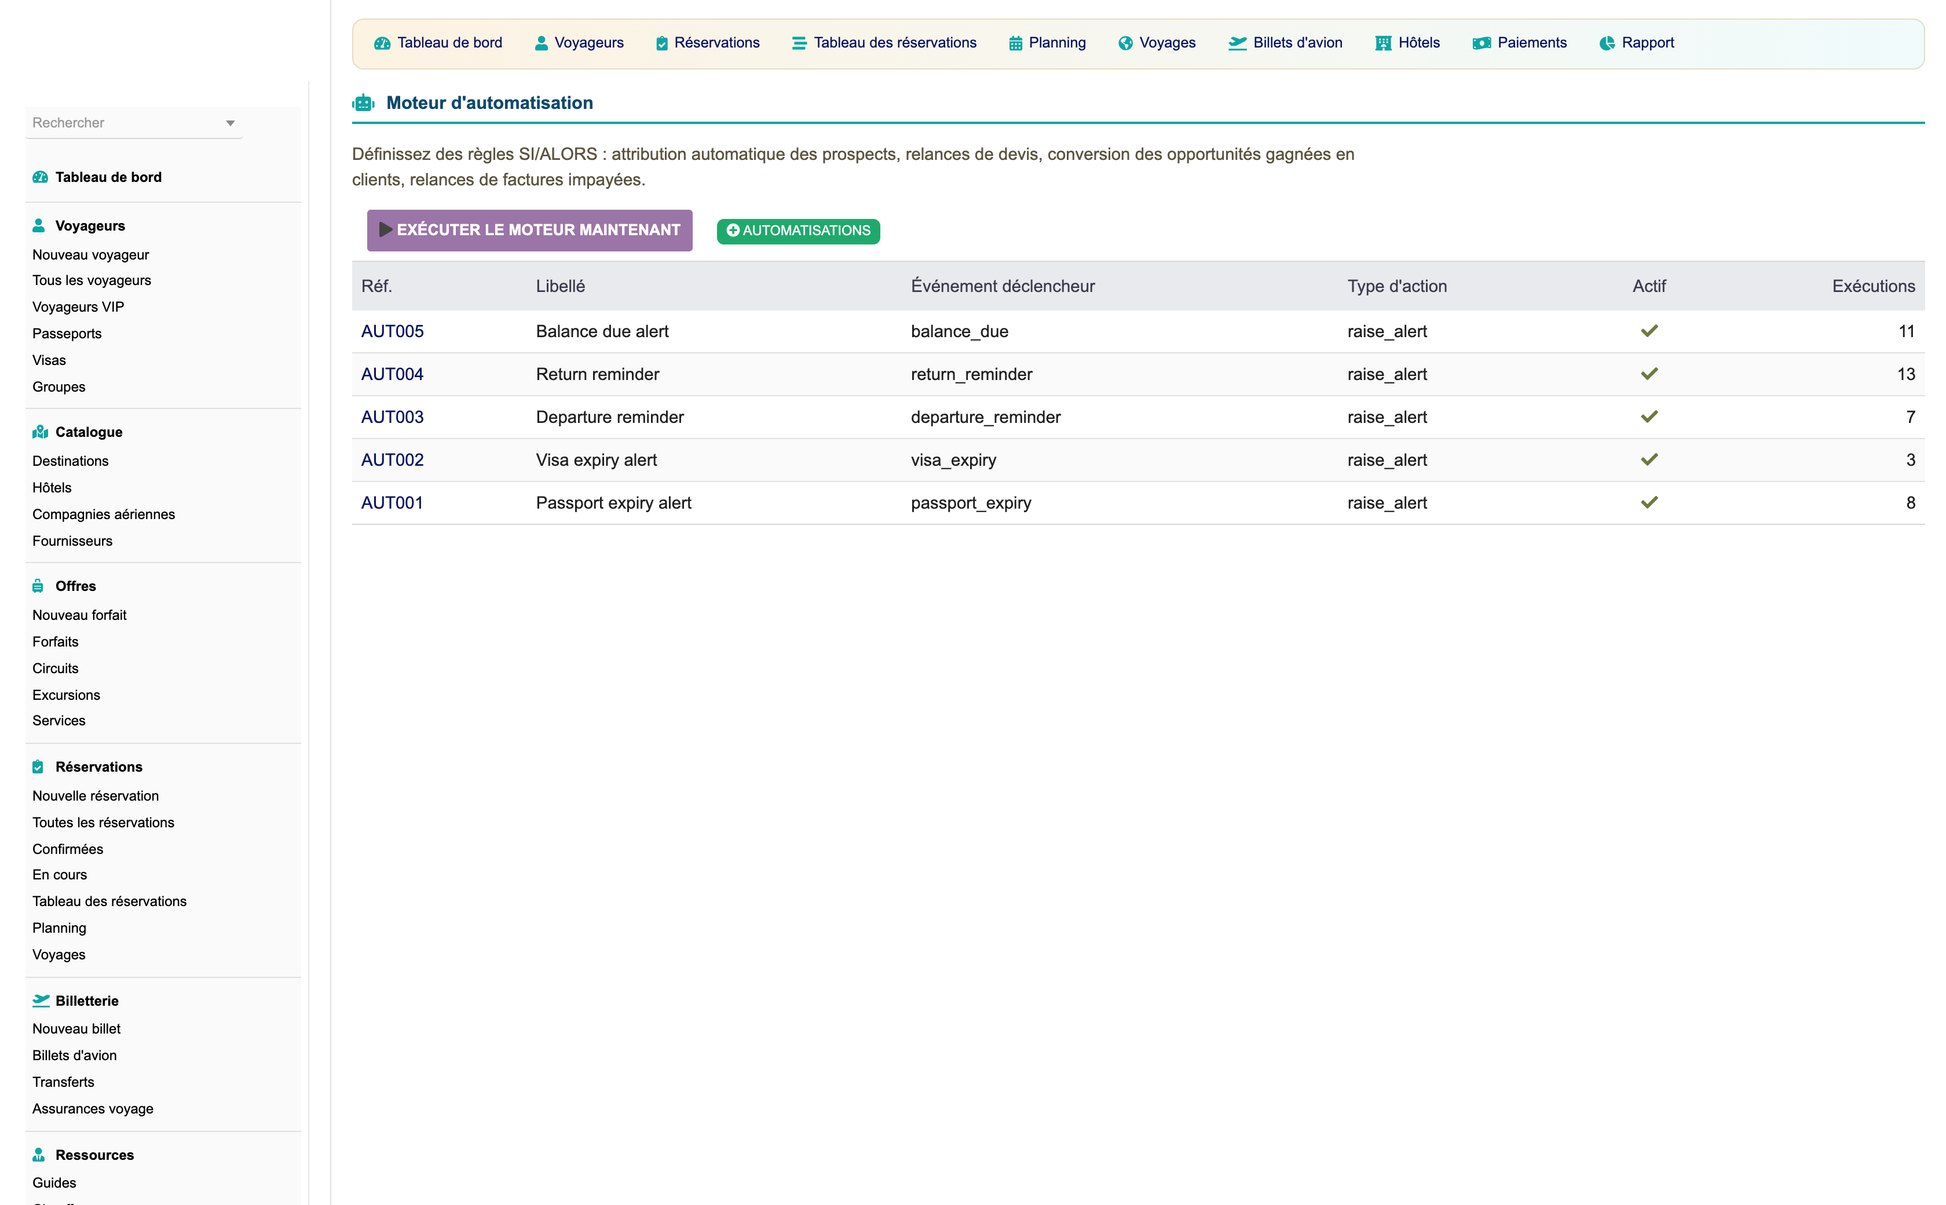This screenshot has height=1205, width=1946.
Task: Open the Rechercher dropdown arrow
Action: click(230, 123)
